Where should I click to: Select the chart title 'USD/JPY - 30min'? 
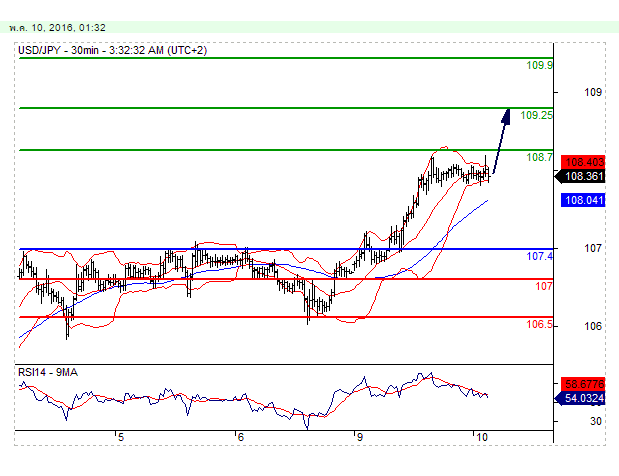[58, 51]
